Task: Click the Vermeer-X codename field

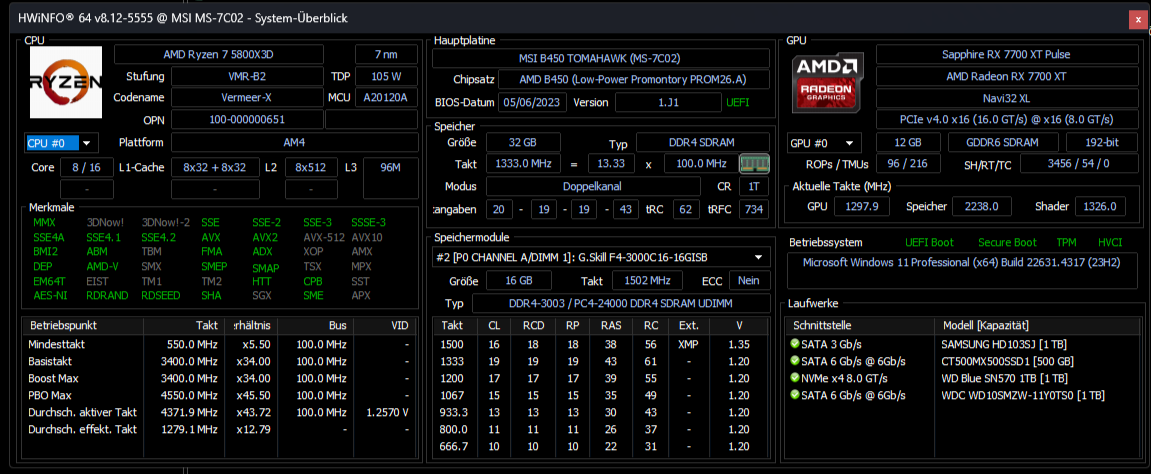Action: [x=247, y=98]
